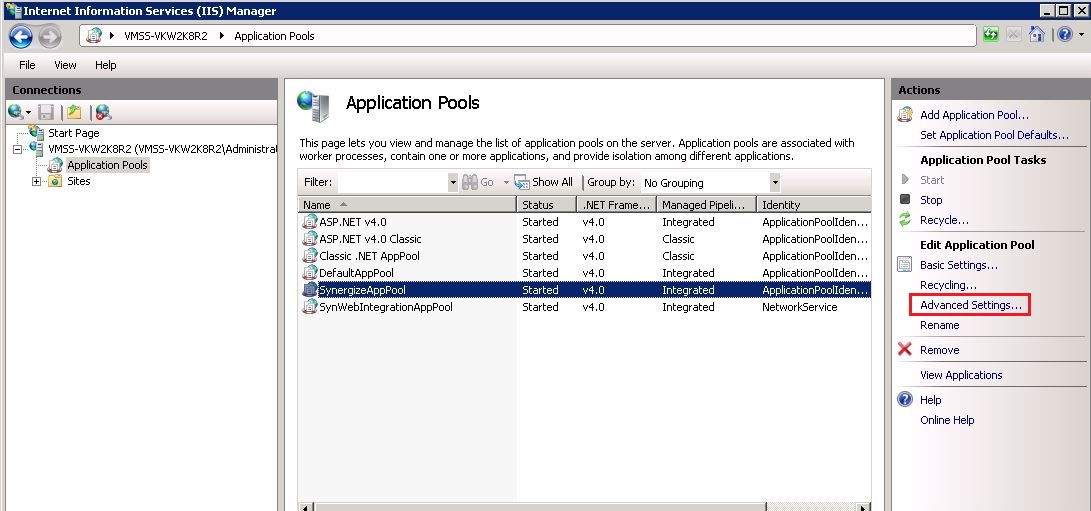Click the red X Remove icon
The width and height of the screenshot is (1091, 511).
click(905, 349)
